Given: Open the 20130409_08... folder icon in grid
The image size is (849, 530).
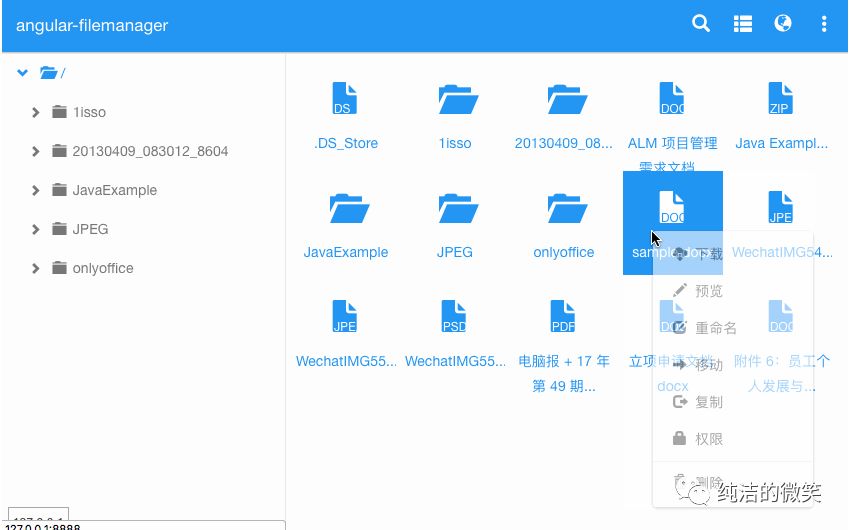Looking at the screenshot, I should pyautogui.click(x=567, y=99).
